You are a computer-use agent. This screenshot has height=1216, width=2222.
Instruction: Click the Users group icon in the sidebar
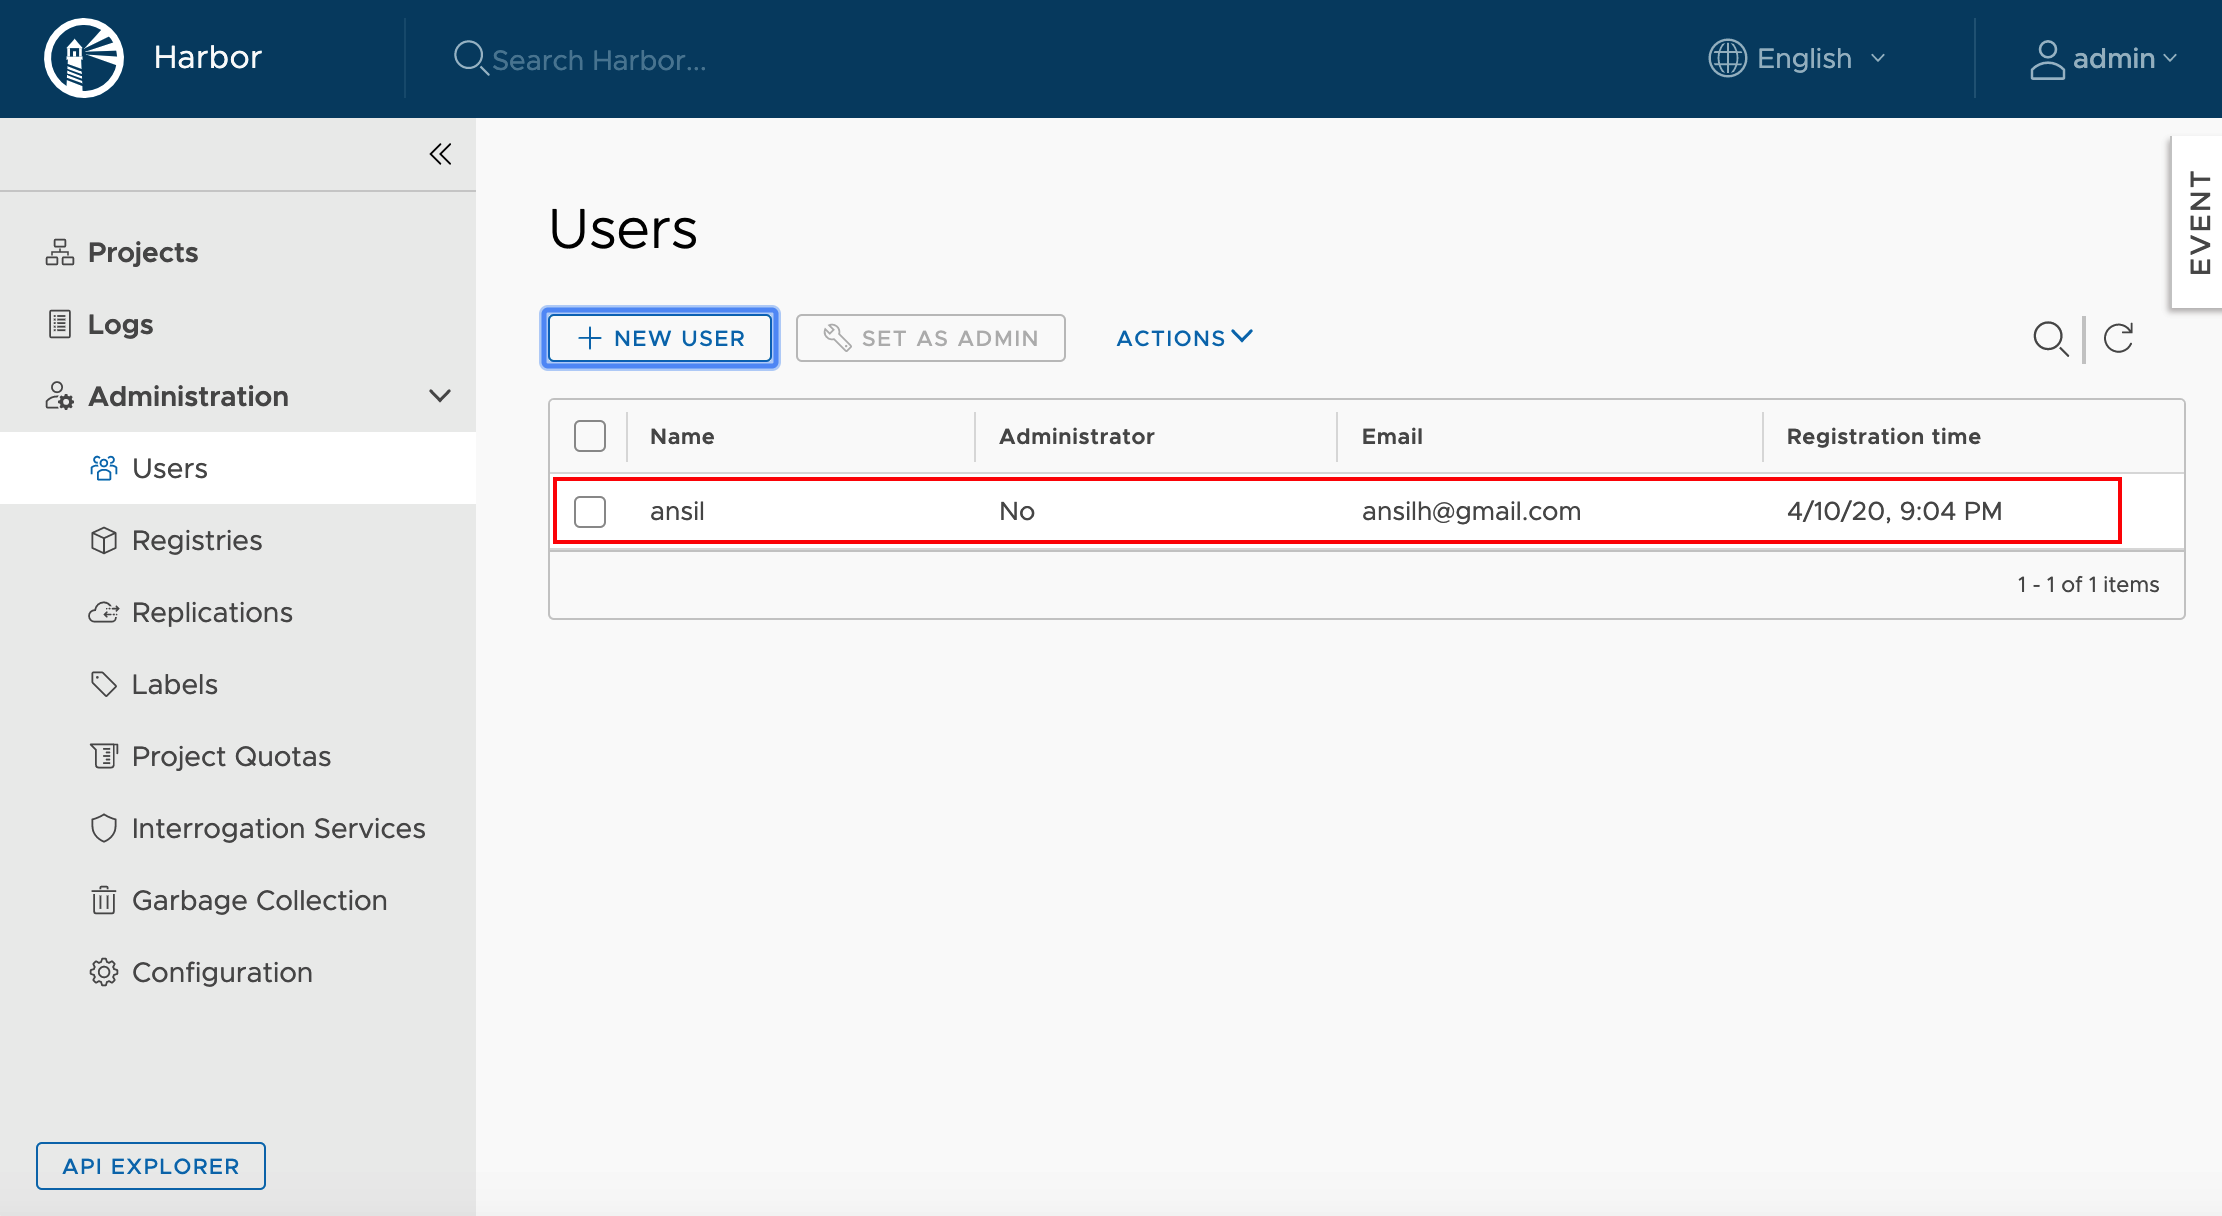pyautogui.click(x=104, y=468)
